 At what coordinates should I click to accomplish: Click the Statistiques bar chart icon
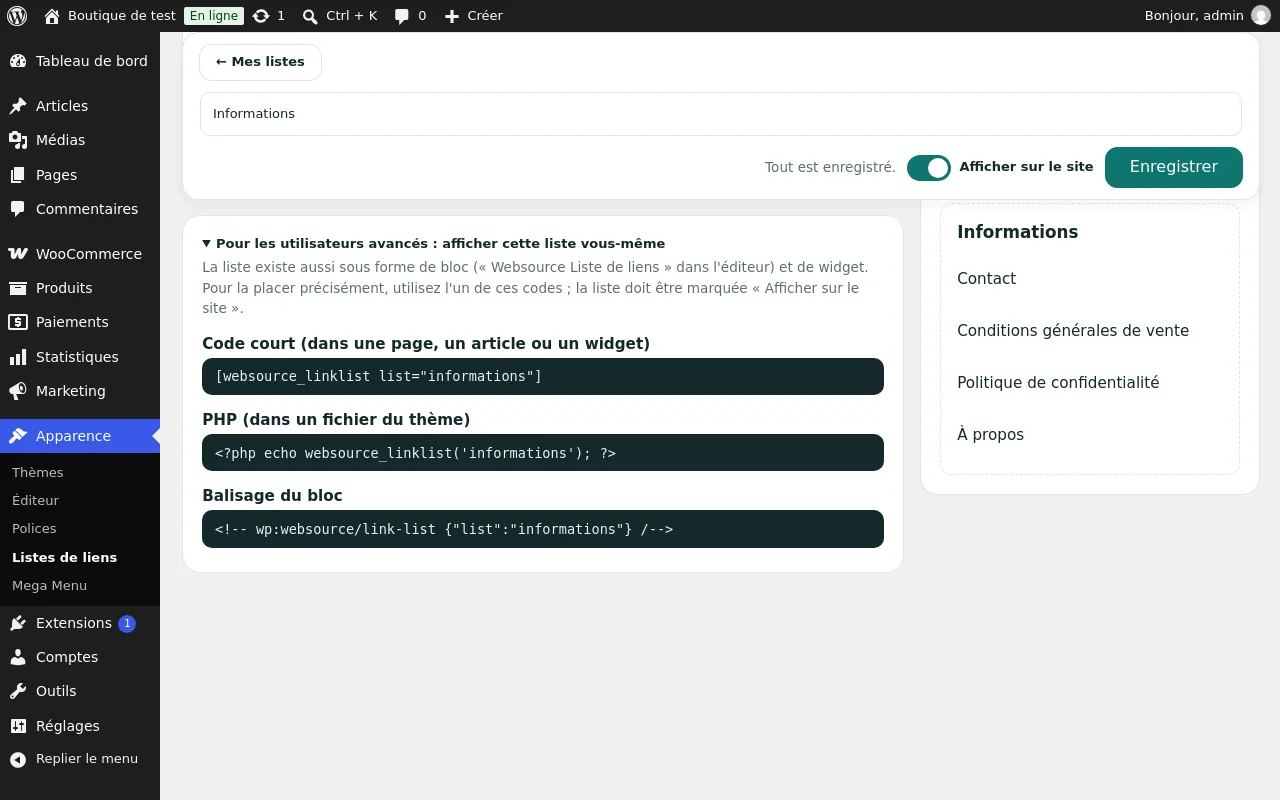18,357
